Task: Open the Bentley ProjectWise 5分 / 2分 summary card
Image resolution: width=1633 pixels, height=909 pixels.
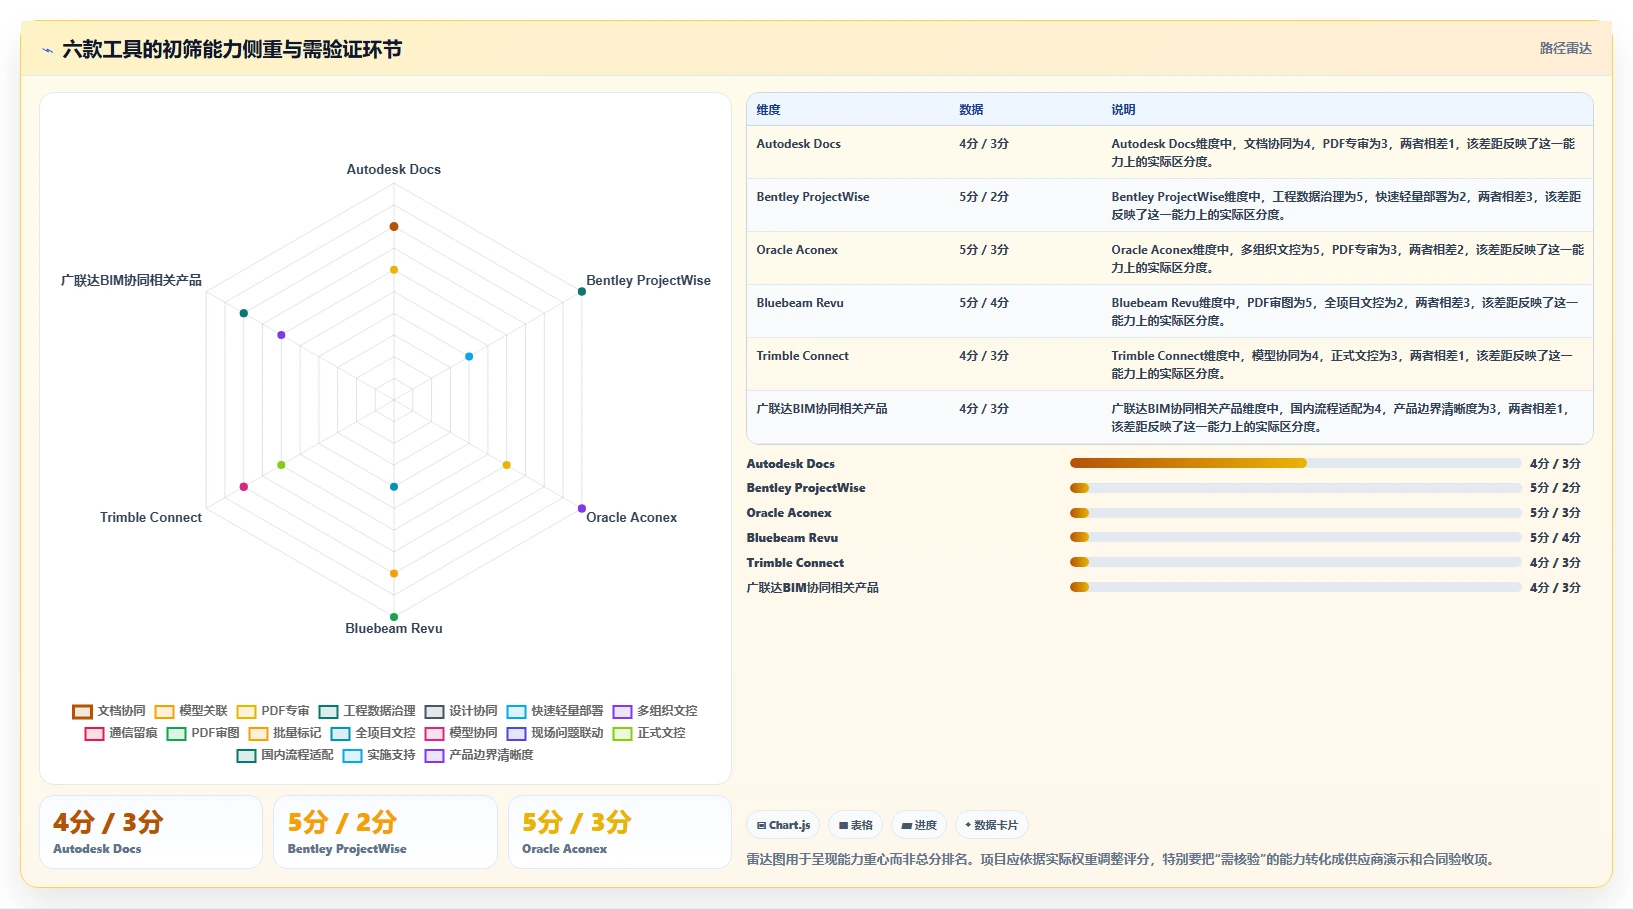Action: tap(385, 832)
